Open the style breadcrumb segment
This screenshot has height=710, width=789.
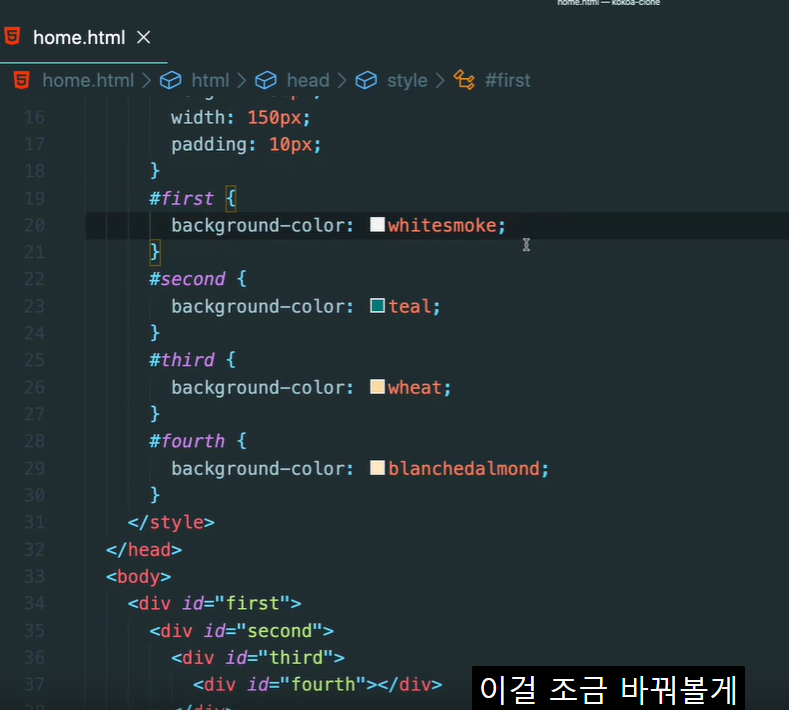(407, 81)
